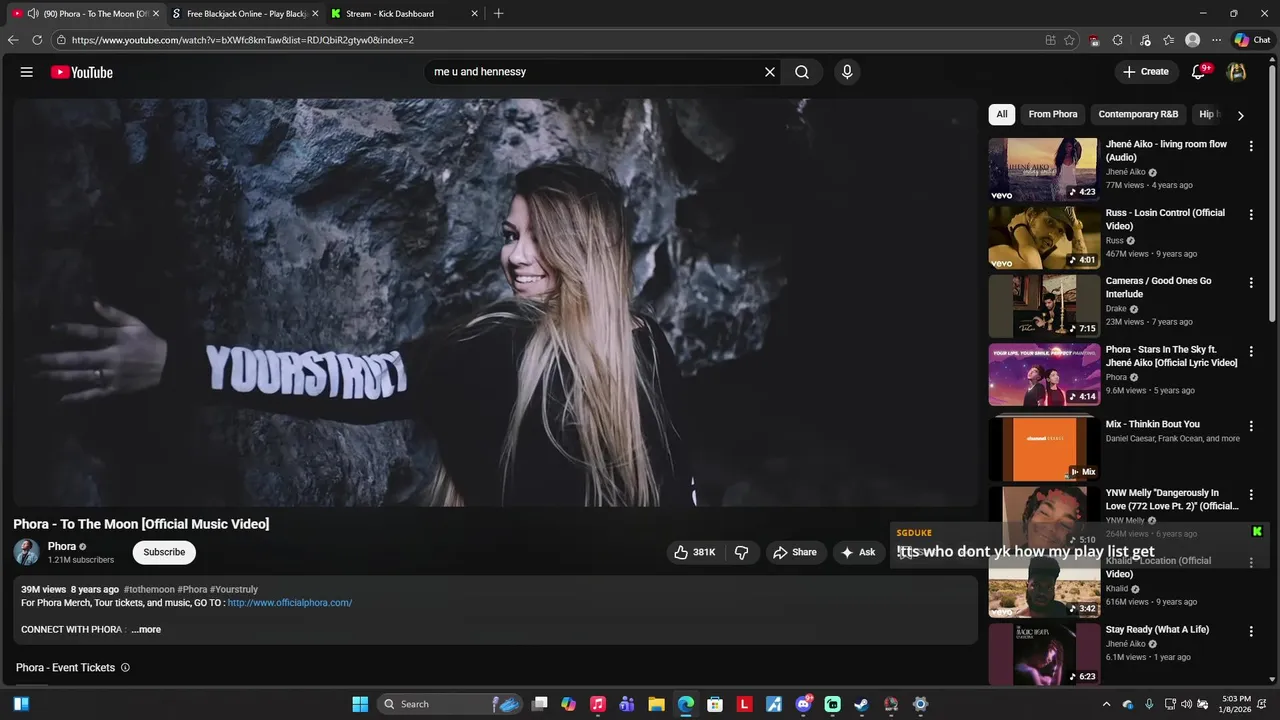The image size is (1280, 720).
Task: Go to YouTube home via the logo
Action: click(x=82, y=72)
